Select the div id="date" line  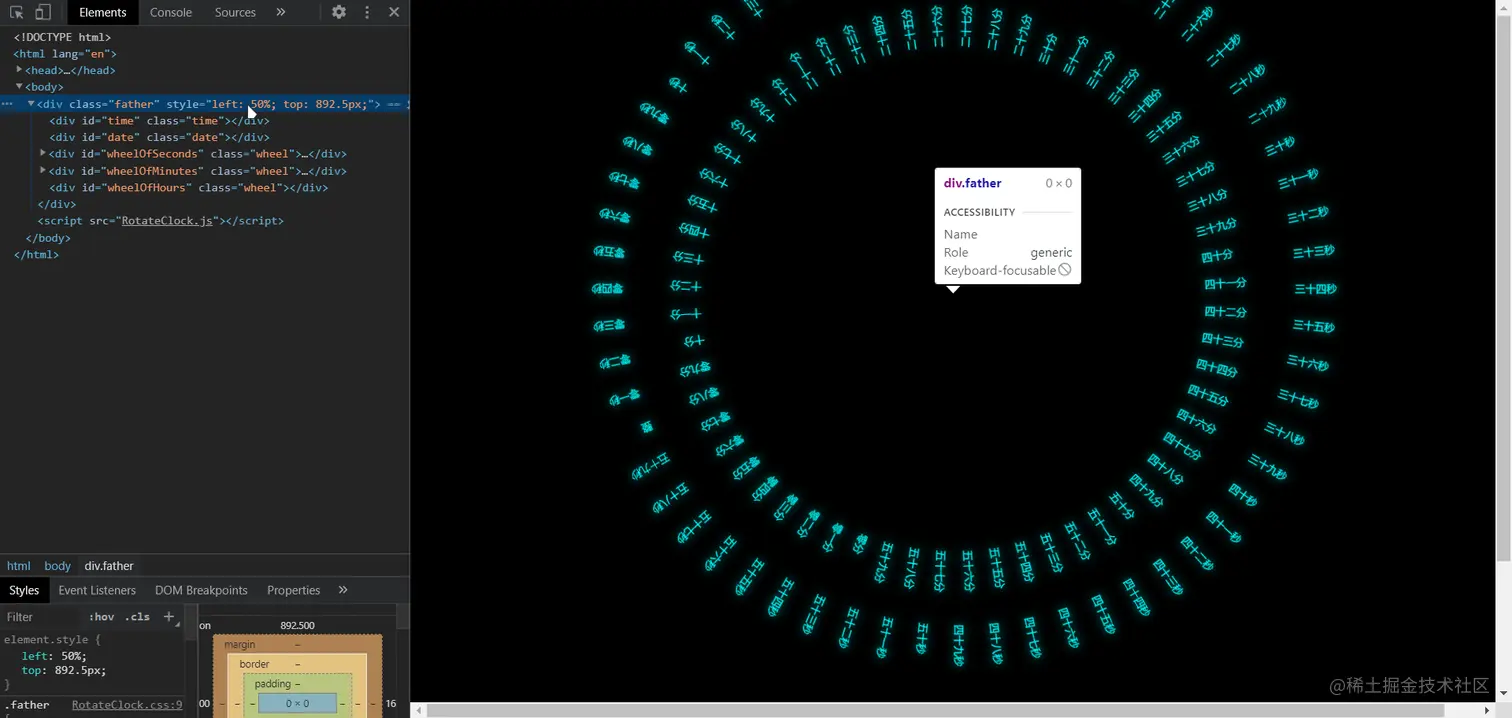pos(160,137)
